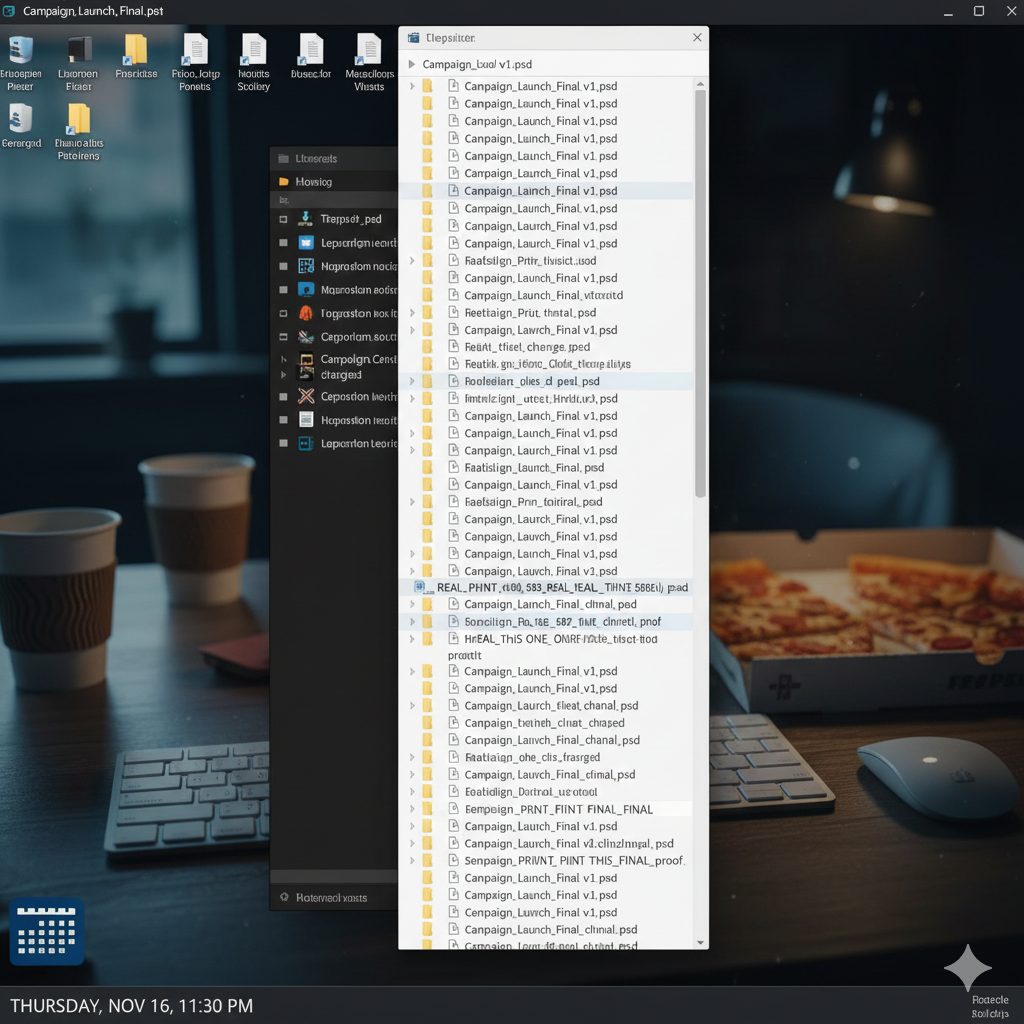Toggle the checkbox next to Trepsét_ped

[x=284, y=219]
